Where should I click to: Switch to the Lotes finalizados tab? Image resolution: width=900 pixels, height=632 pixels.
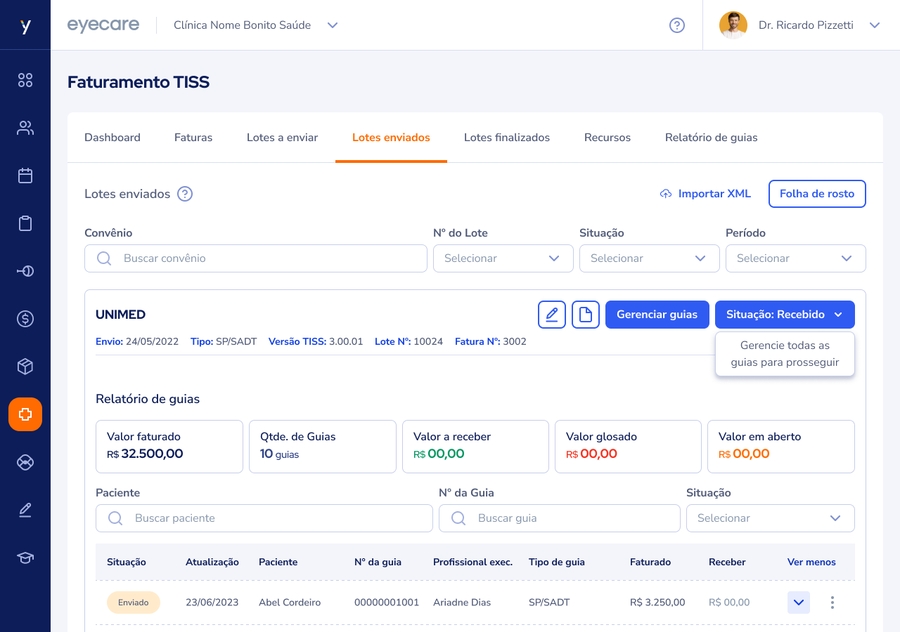tap(506, 138)
